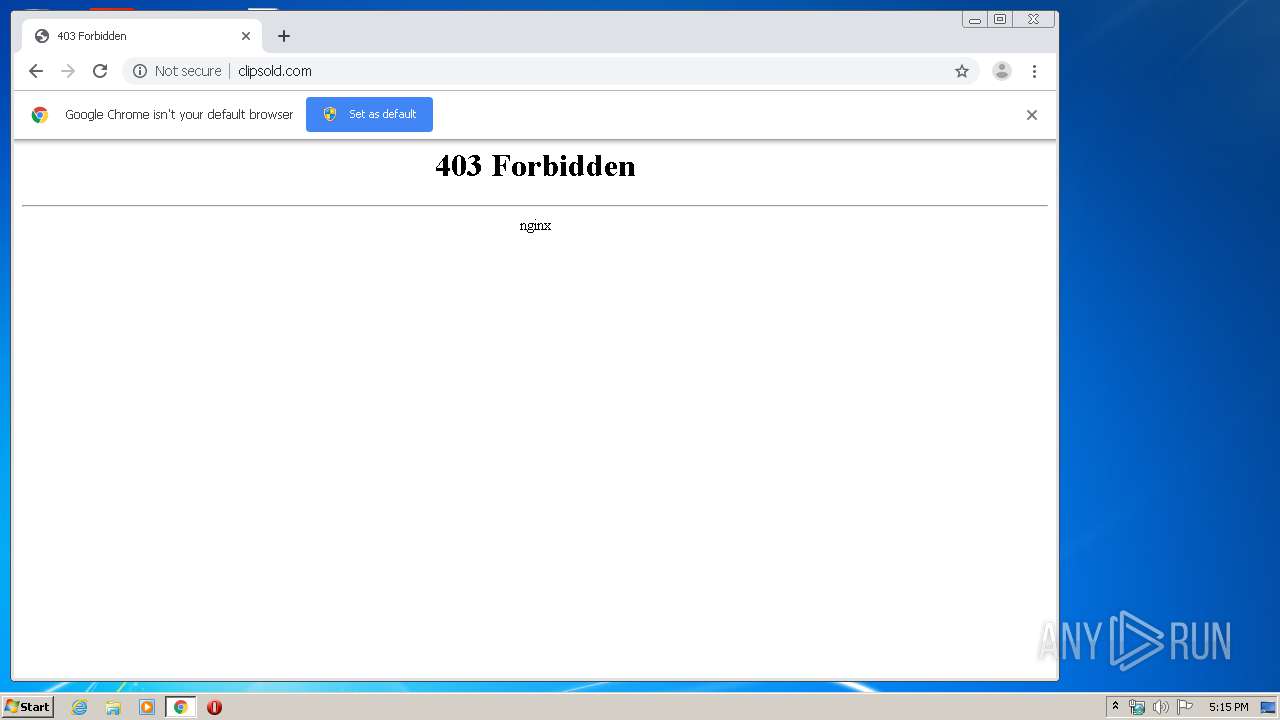Go back to previous page
Viewport: 1280px width, 720px height.
coord(36,71)
